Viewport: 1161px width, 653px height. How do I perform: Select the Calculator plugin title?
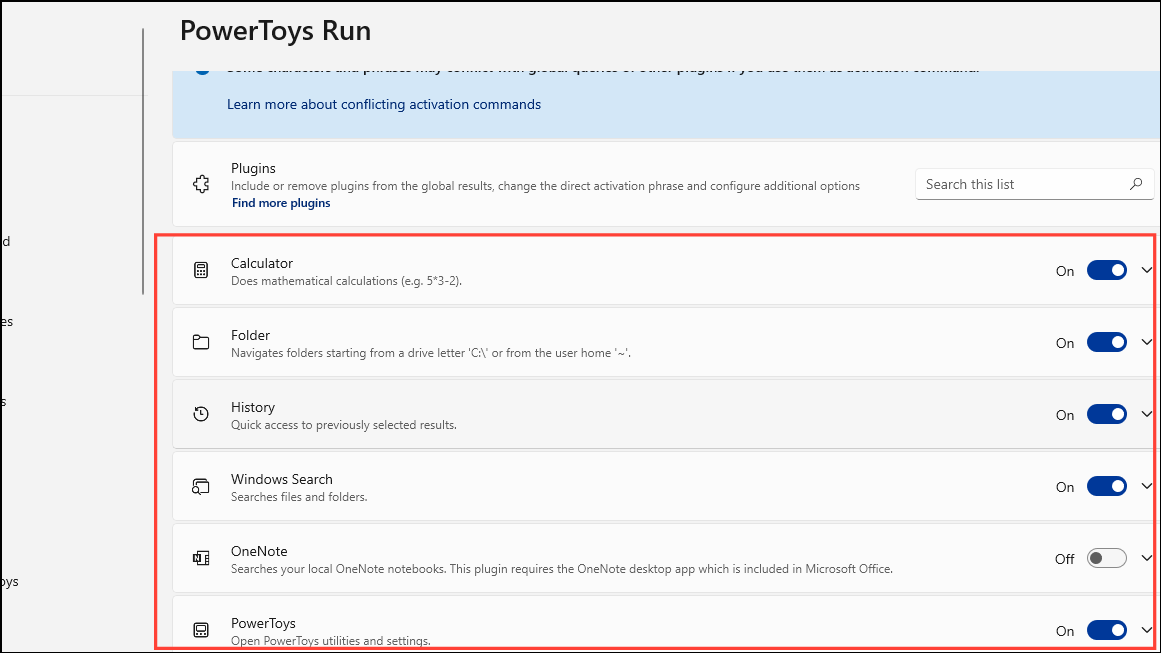(x=261, y=263)
